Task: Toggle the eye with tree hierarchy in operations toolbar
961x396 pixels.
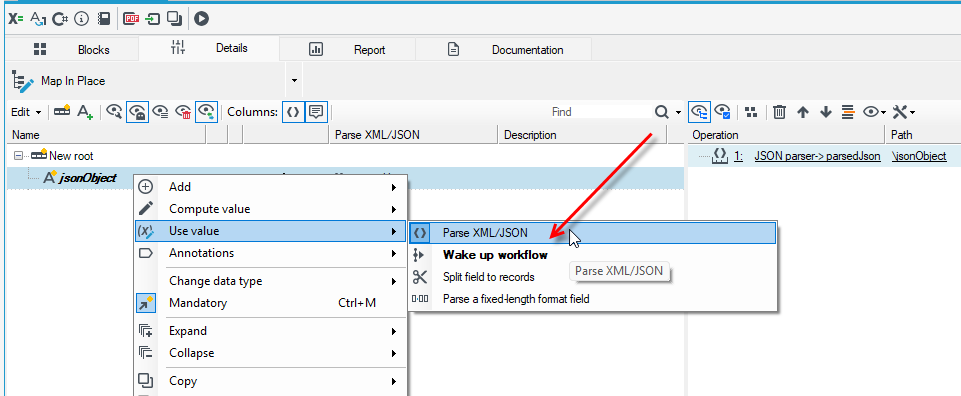Action: tap(699, 112)
